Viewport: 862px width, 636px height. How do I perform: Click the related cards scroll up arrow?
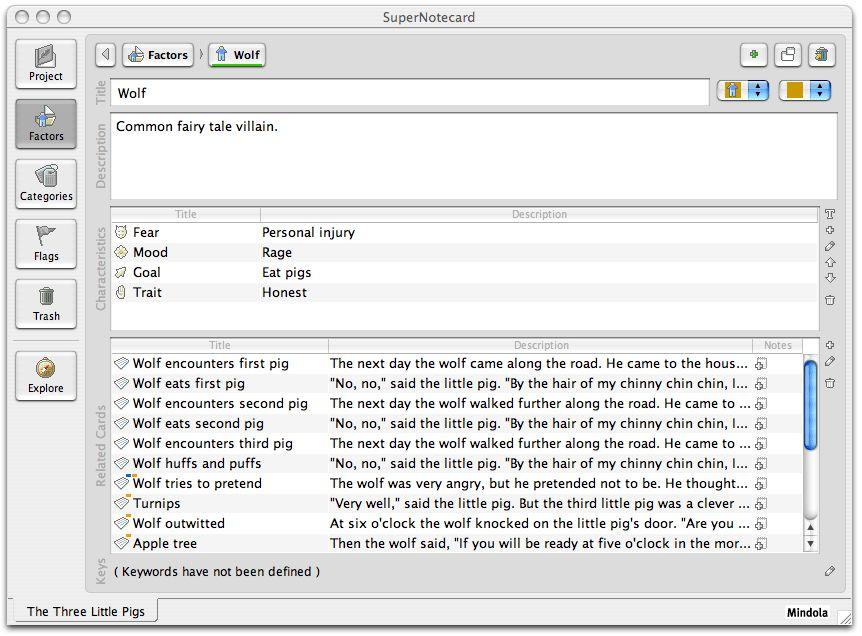coord(810,527)
